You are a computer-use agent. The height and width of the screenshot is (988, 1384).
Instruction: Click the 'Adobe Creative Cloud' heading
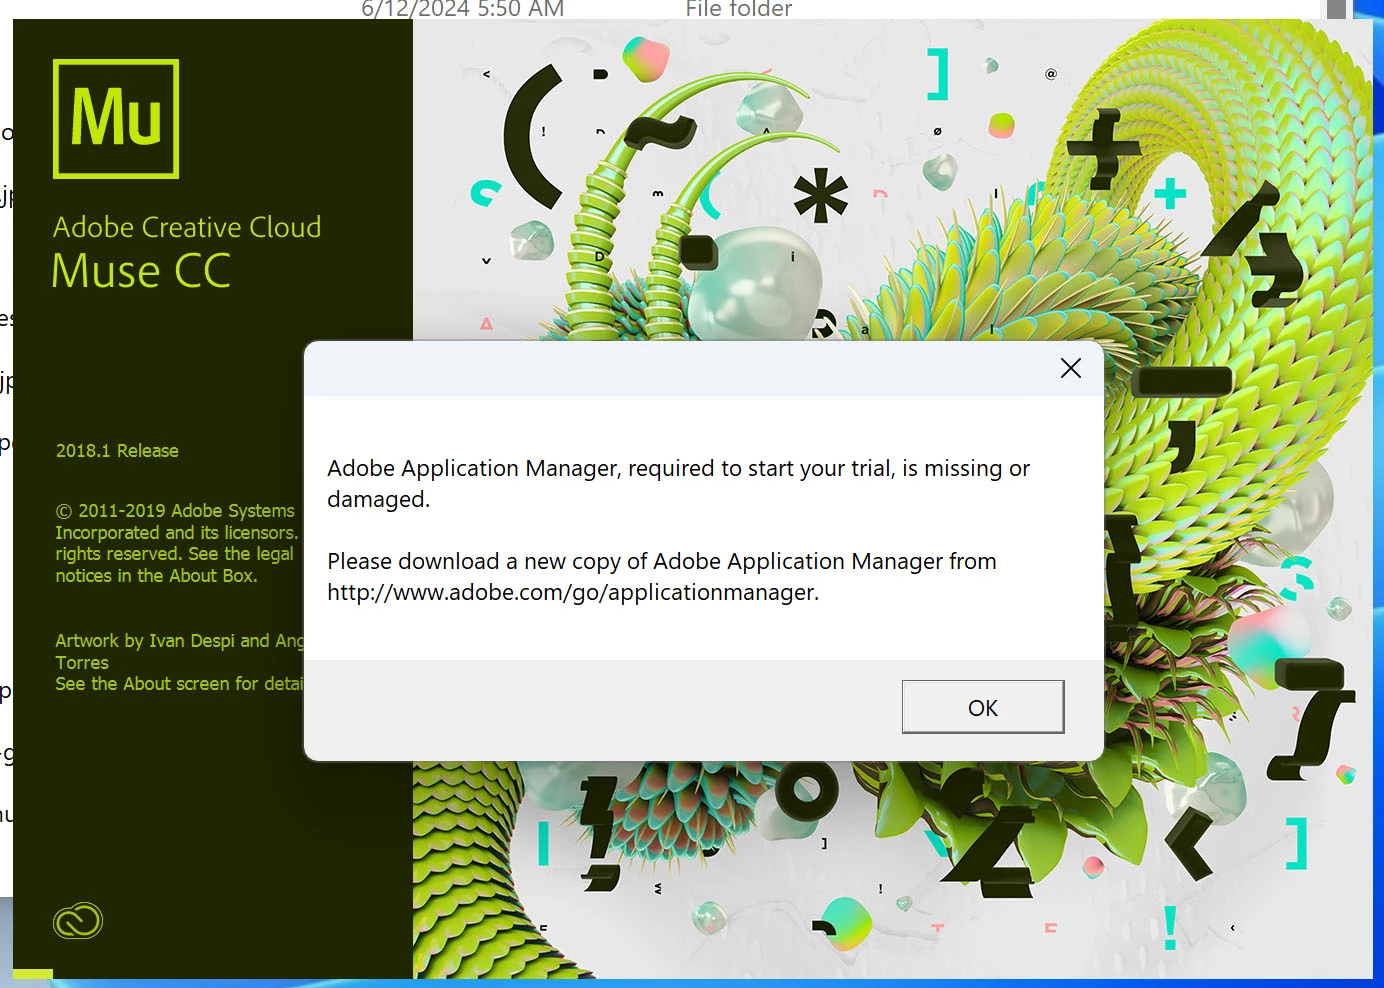(187, 227)
